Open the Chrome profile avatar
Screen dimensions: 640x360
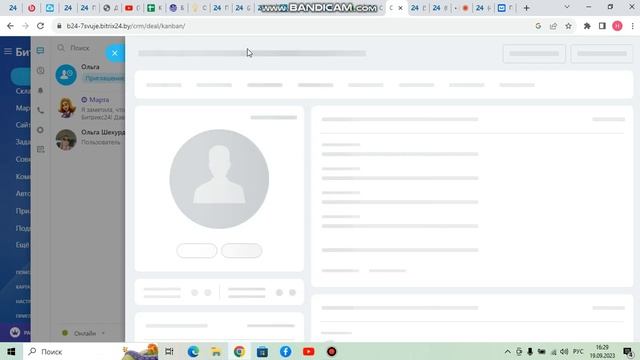(x=617, y=26)
